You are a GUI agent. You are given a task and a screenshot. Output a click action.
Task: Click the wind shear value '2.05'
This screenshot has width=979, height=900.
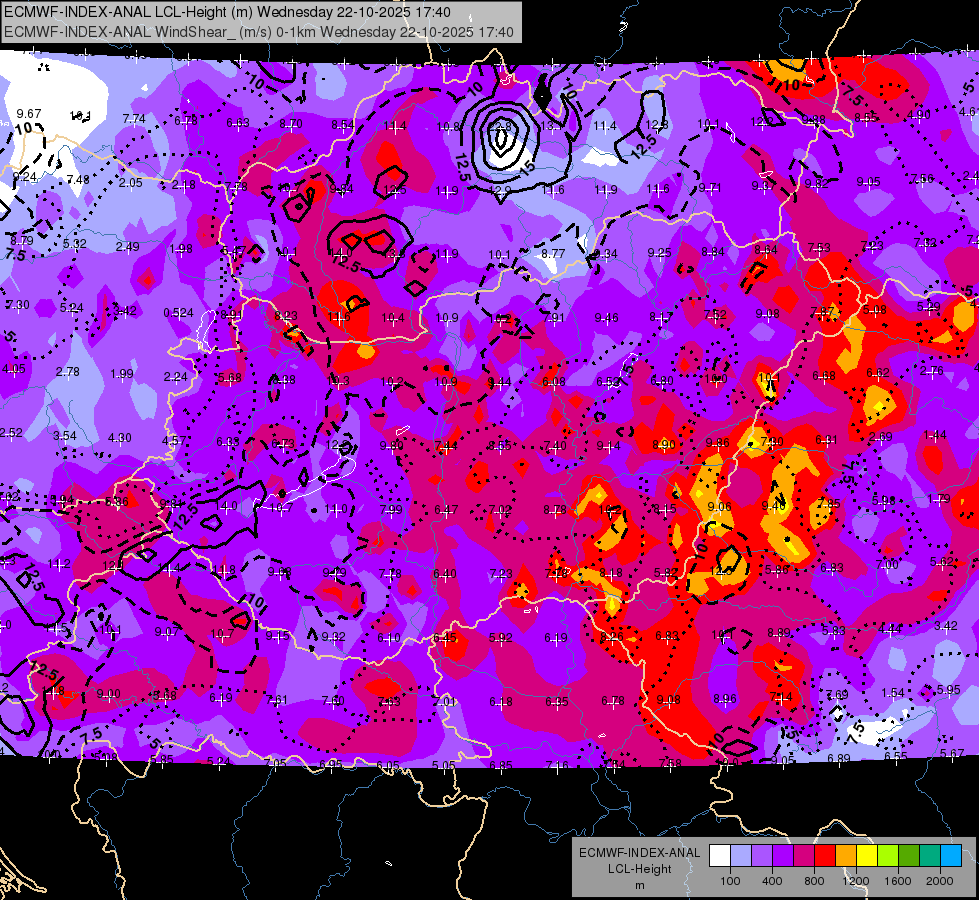[130, 182]
